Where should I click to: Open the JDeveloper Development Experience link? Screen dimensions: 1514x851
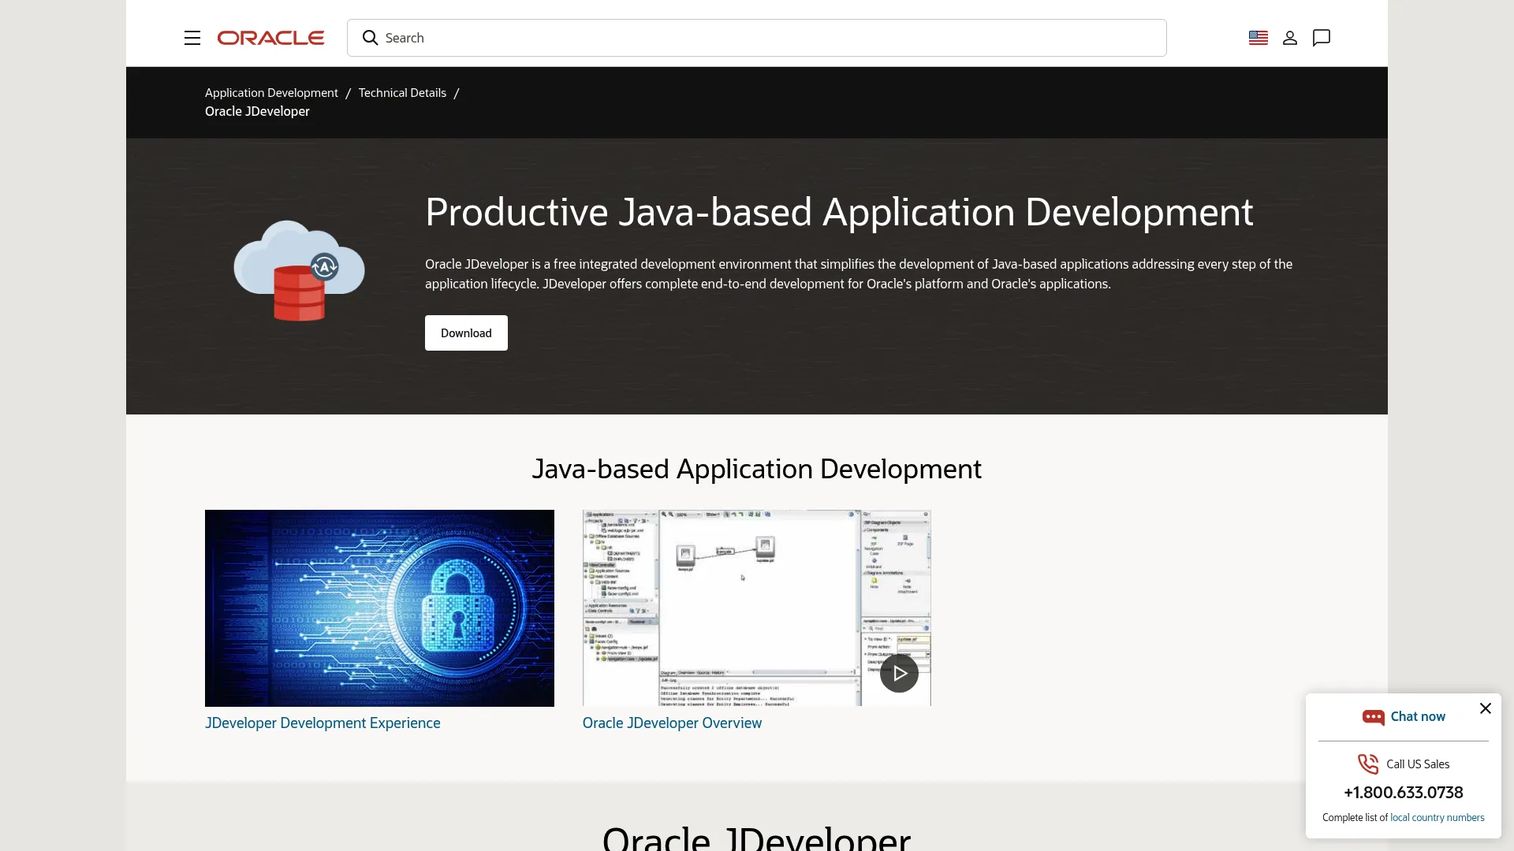pos(322,723)
